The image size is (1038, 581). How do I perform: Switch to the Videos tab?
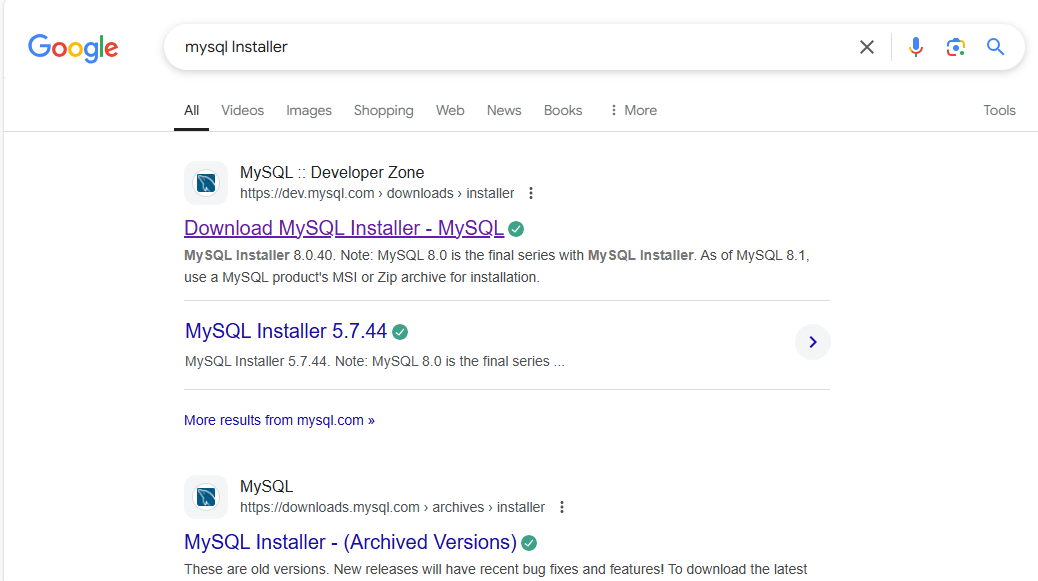pyautogui.click(x=242, y=111)
